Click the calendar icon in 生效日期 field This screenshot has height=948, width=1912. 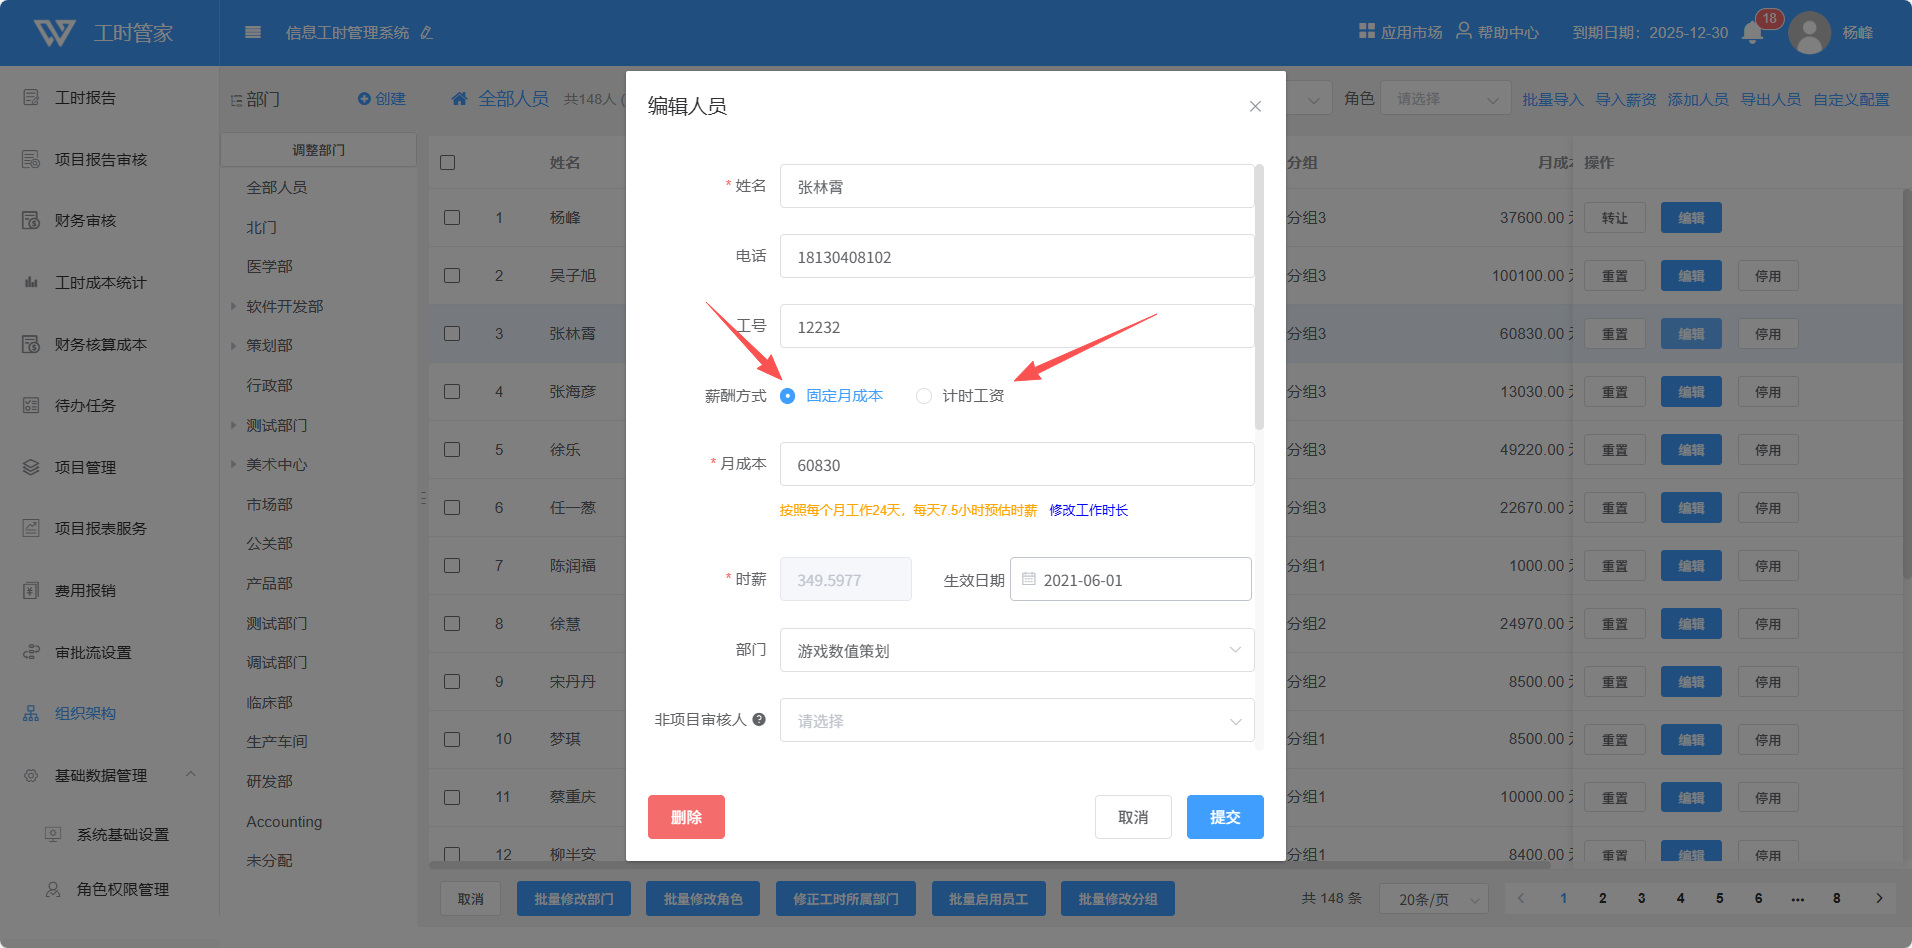pos(1029,579)
